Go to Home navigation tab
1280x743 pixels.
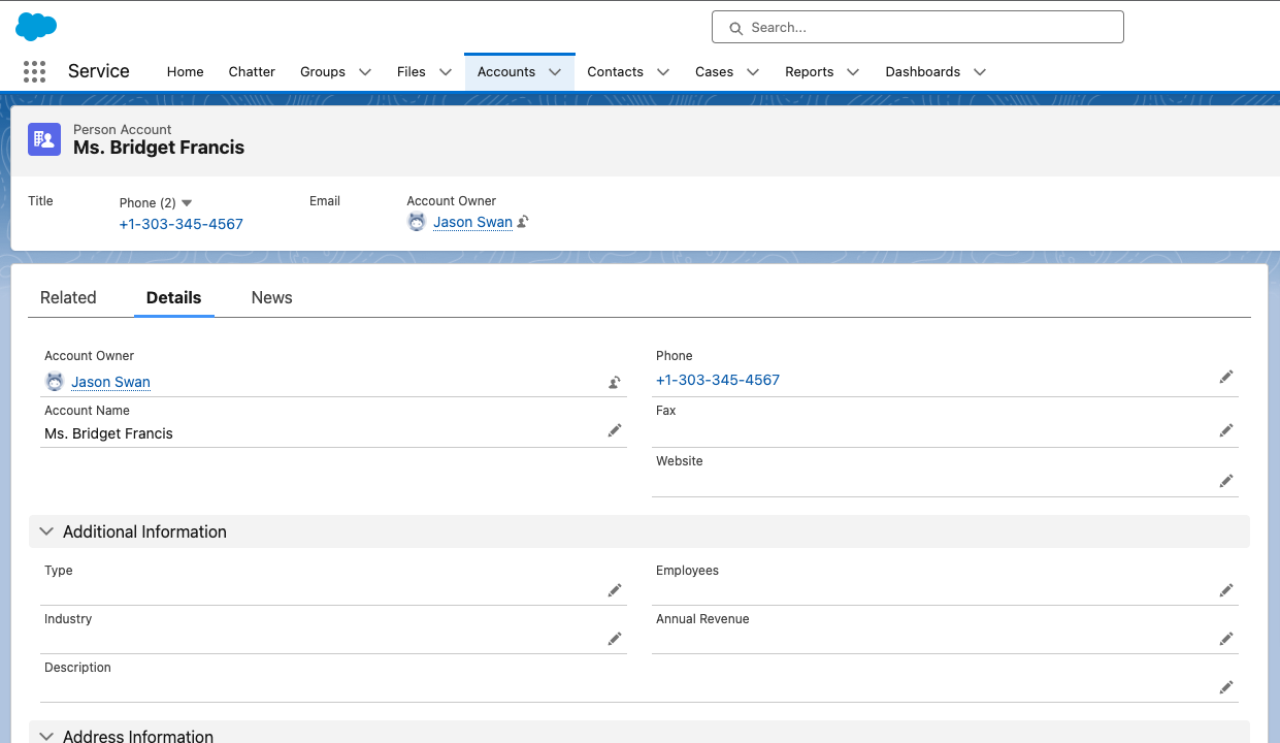(x=185, y=72)
